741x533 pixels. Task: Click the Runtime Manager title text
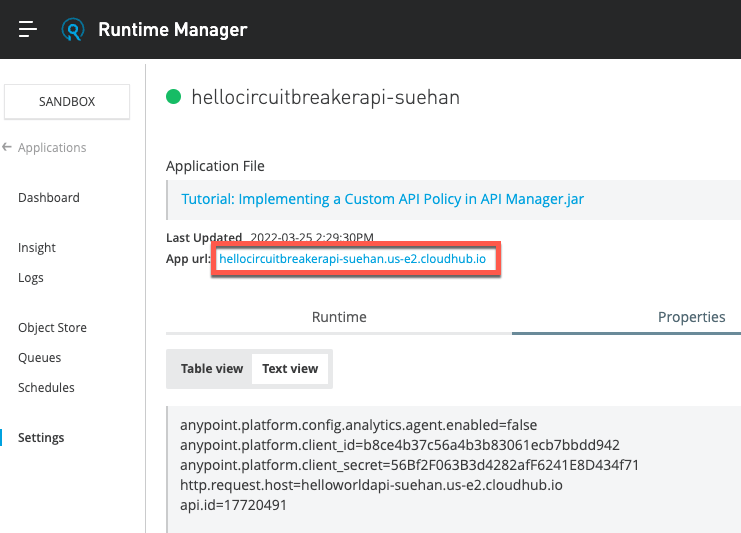click(172, 29)
